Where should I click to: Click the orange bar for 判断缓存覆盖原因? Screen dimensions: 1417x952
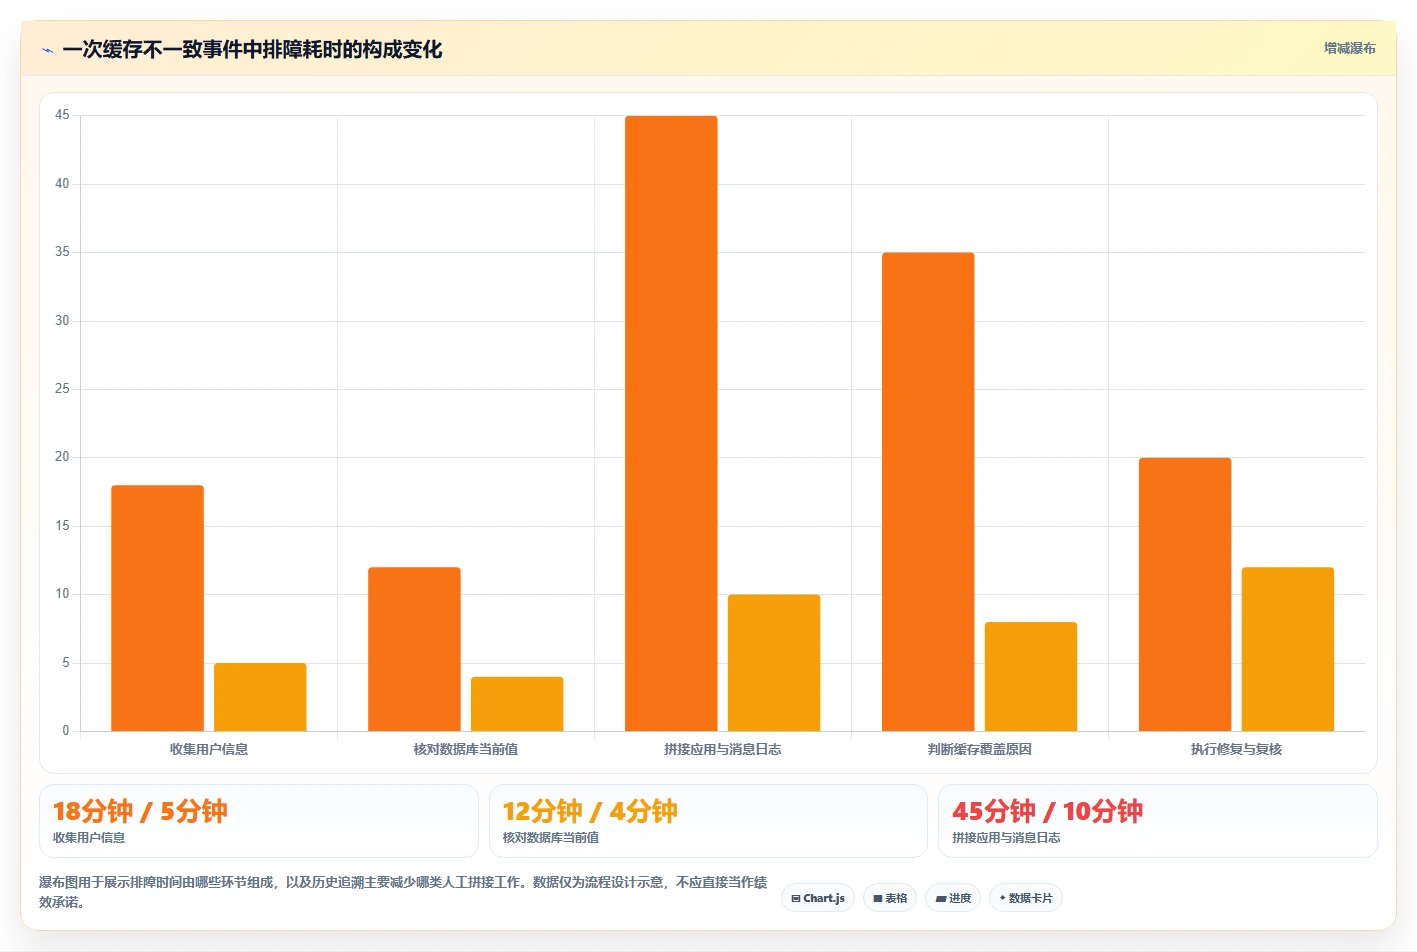(928, 492)
